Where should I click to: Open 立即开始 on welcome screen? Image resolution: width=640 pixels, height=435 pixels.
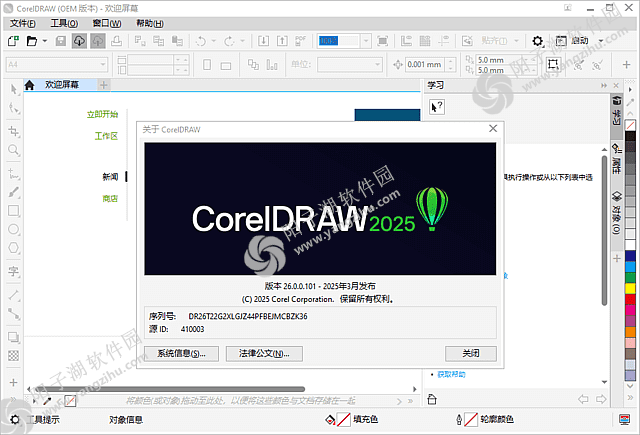tap(102, 114)
